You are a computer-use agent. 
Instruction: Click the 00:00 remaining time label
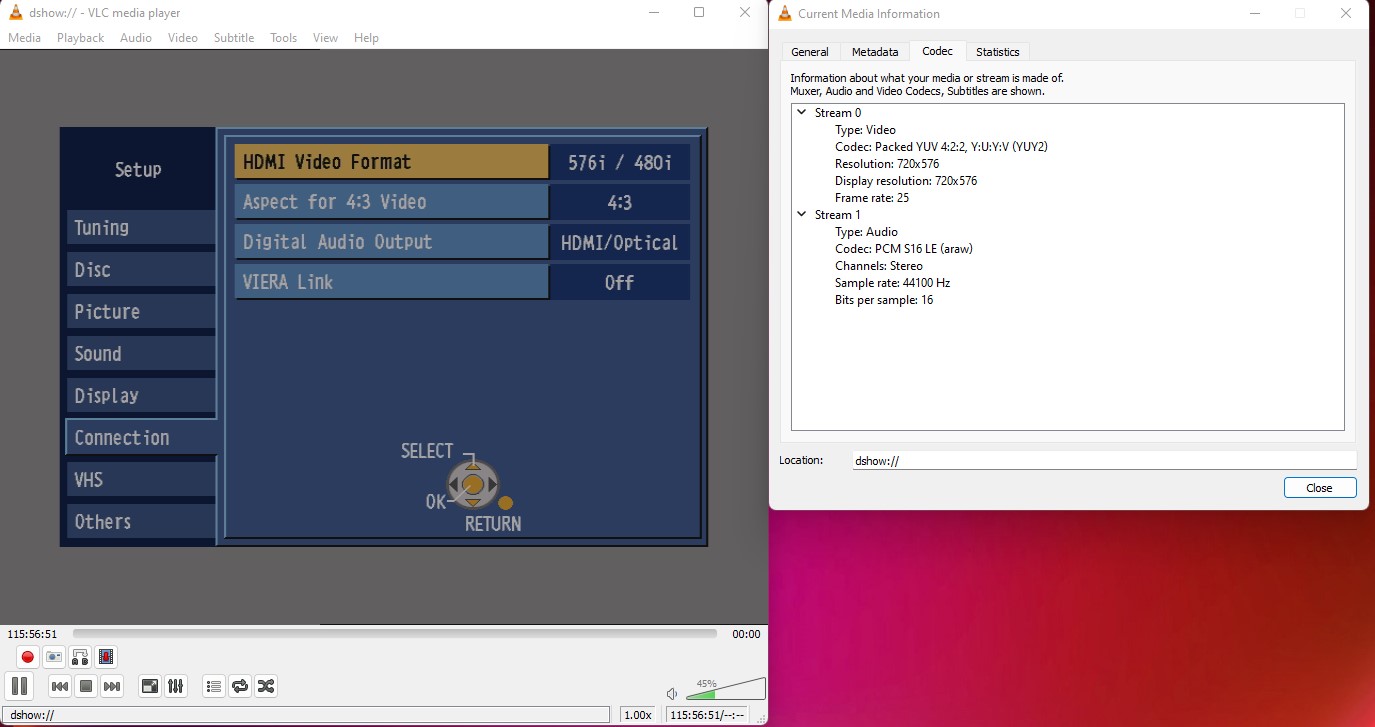click(746, 634)
